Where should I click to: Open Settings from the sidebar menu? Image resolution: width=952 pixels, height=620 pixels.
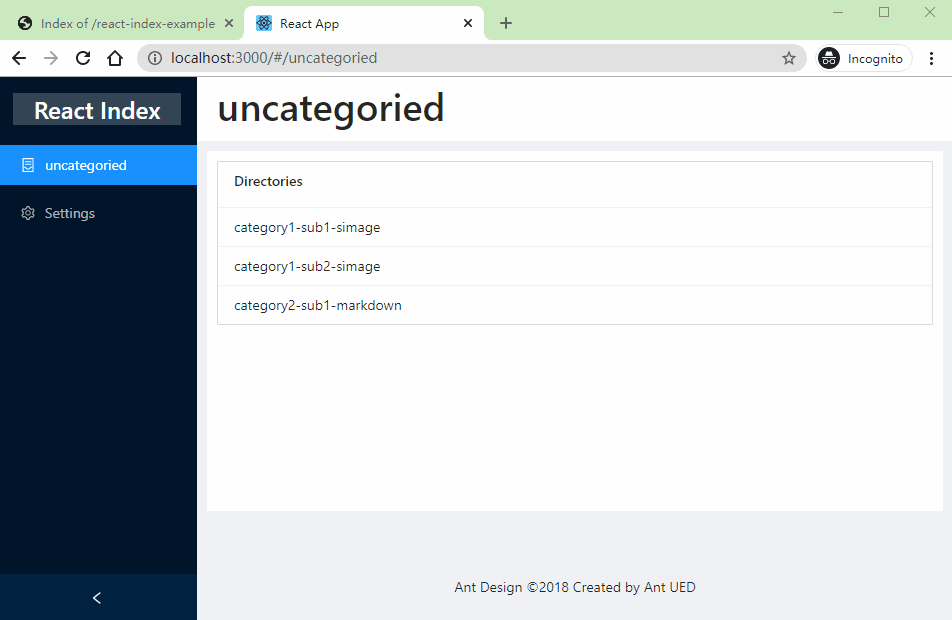(x=70, y=213)
